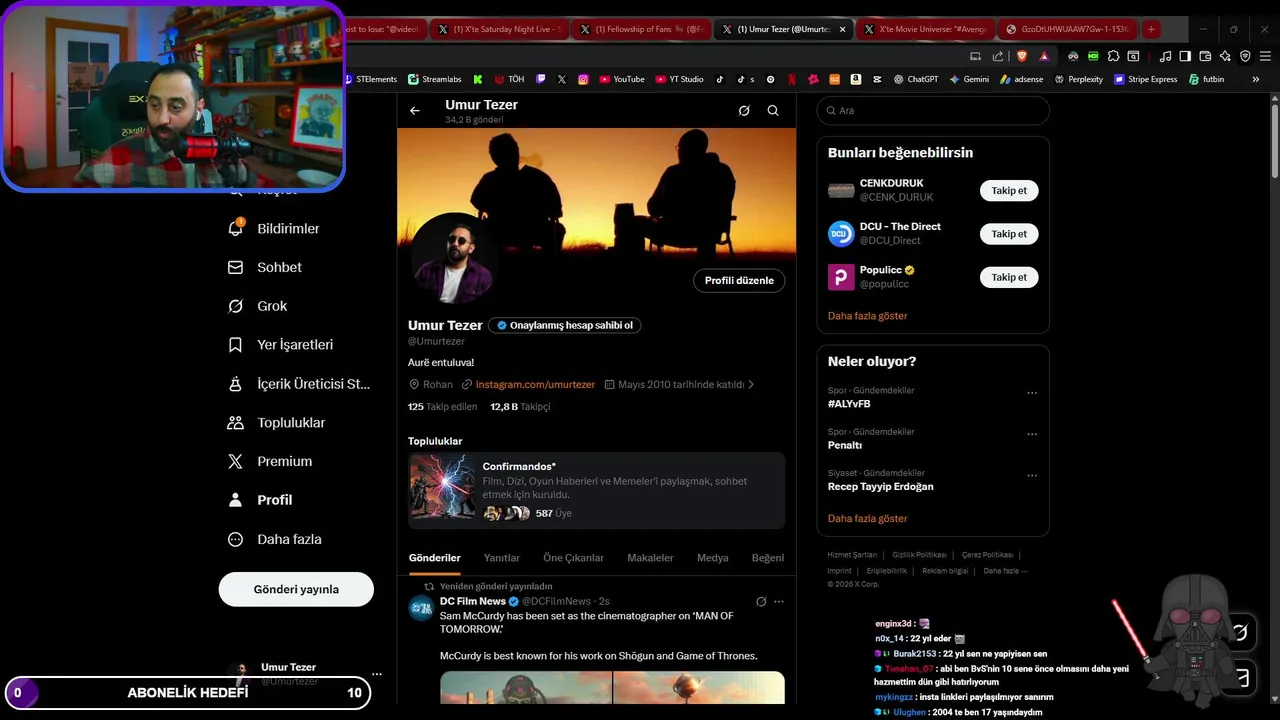This screenshot has height=720, width=1280.
Task: Open a new browser tab with the plus button
Action: point(1151,29)
